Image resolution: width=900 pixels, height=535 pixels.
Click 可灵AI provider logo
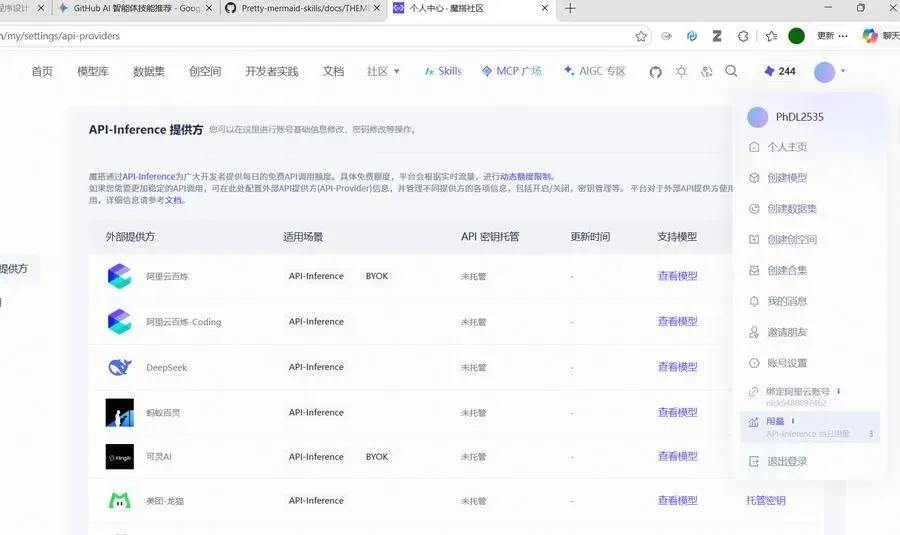point(119,457)
